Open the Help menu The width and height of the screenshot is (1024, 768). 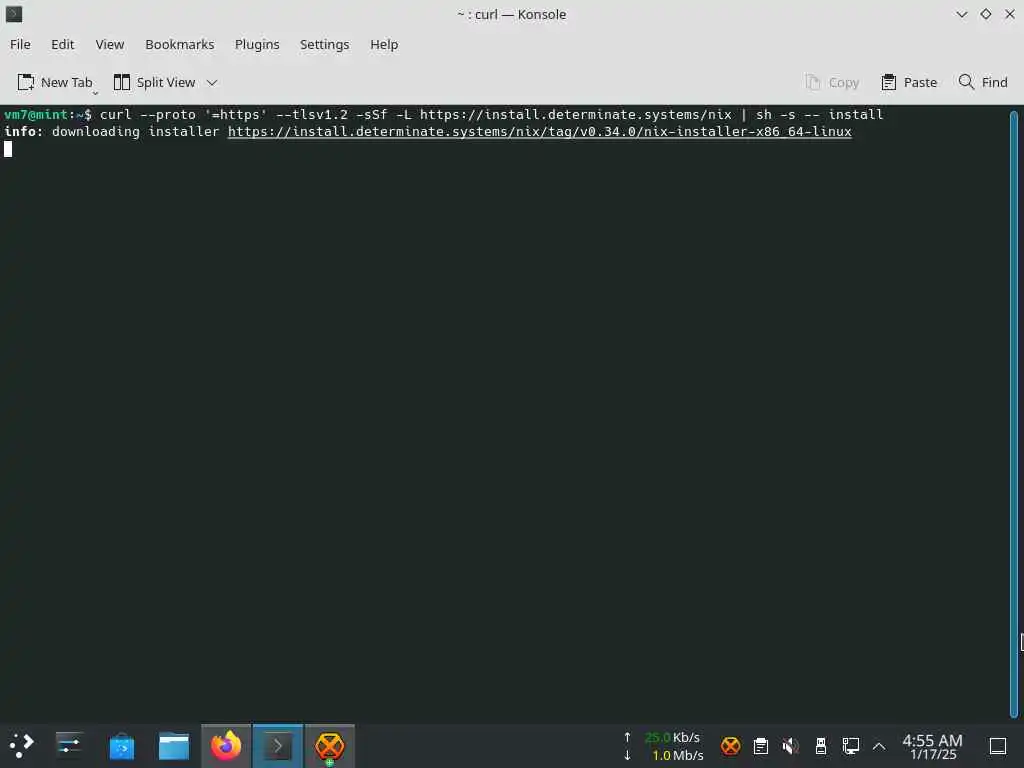click(x=384, y=44)
